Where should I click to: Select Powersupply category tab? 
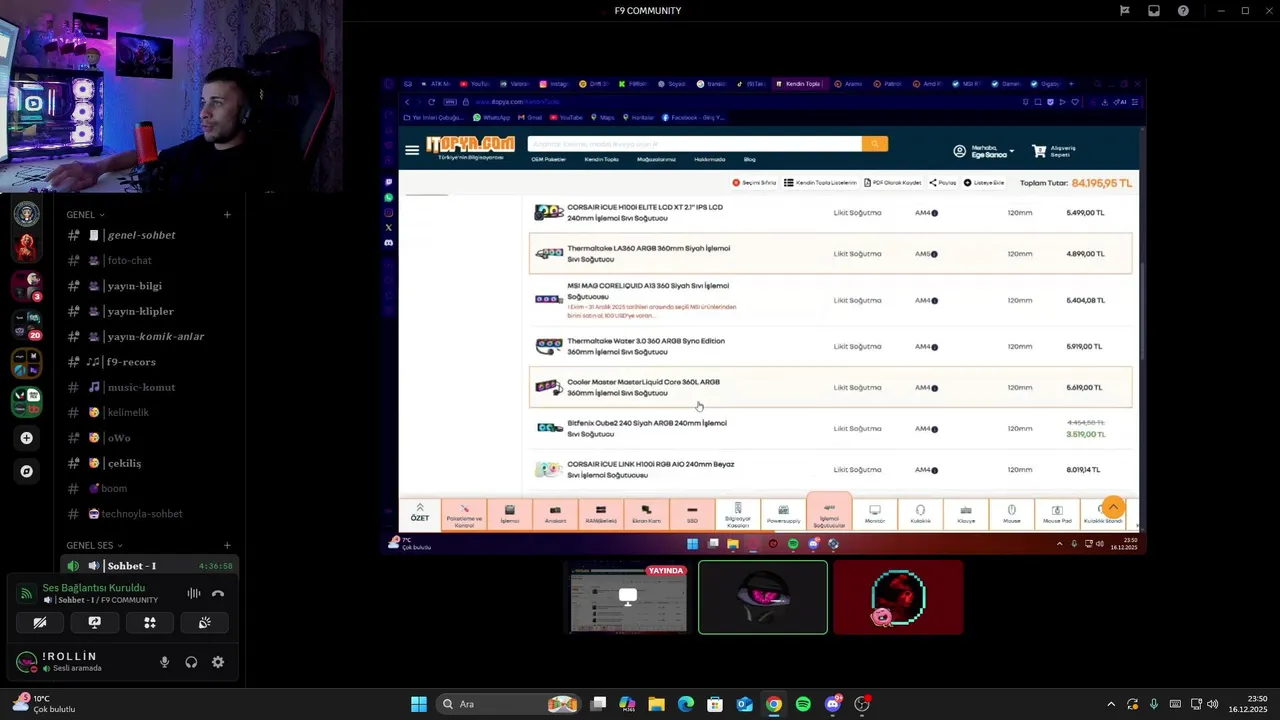click(783, 514)
